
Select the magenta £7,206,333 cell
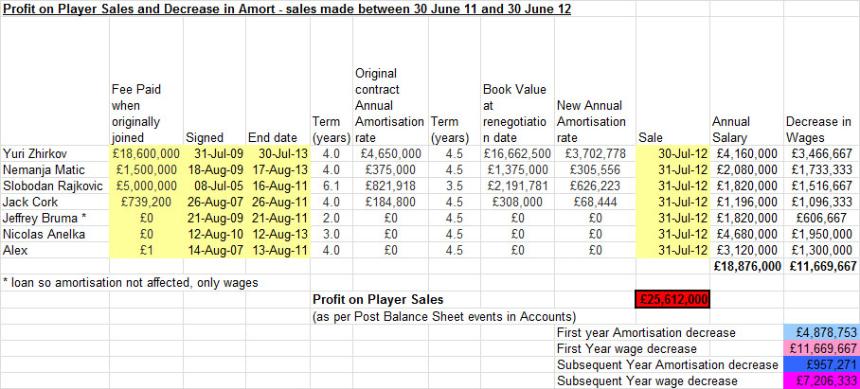coord(822,380)
